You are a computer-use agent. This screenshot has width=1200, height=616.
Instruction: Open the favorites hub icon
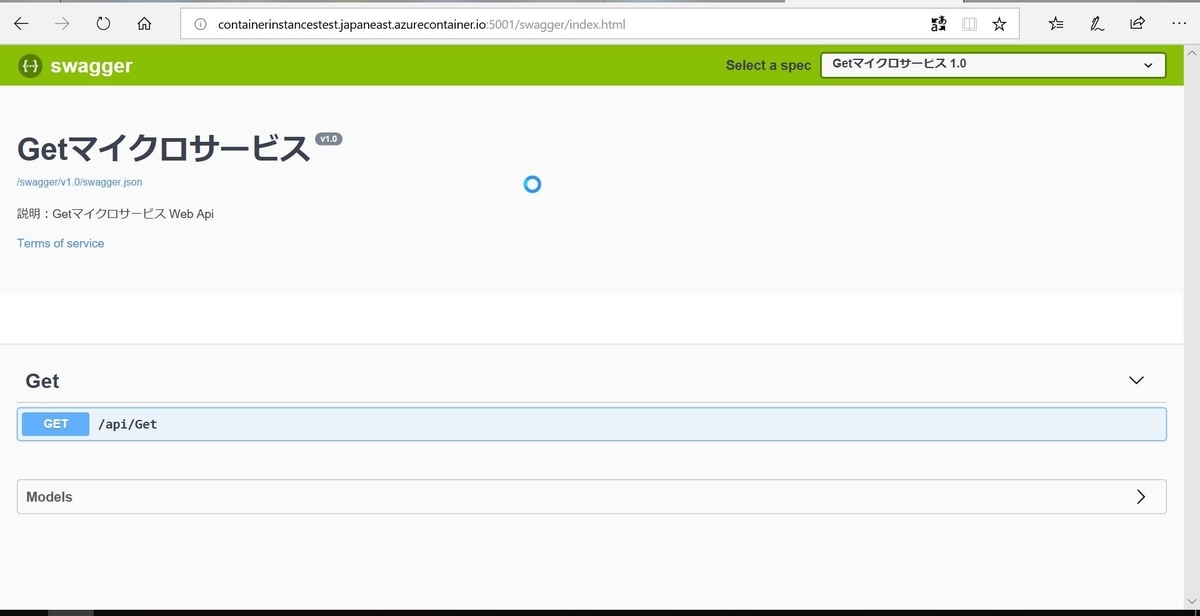(x=1056, y=24)
